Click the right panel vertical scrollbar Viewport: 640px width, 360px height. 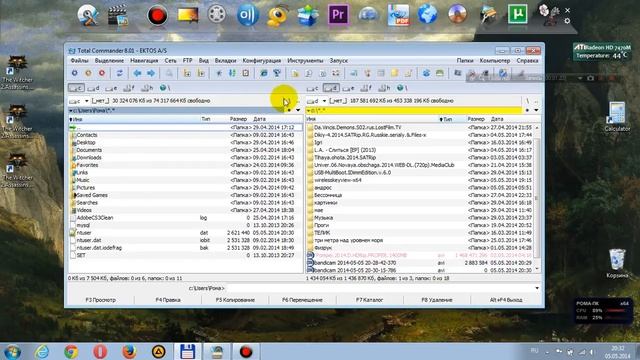[x=537, y=198]
